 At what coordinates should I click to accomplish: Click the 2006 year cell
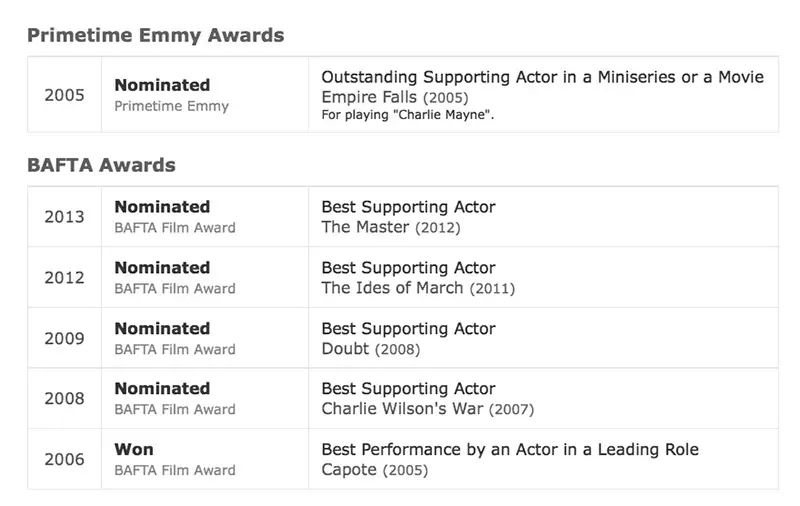tap(64, 459)
